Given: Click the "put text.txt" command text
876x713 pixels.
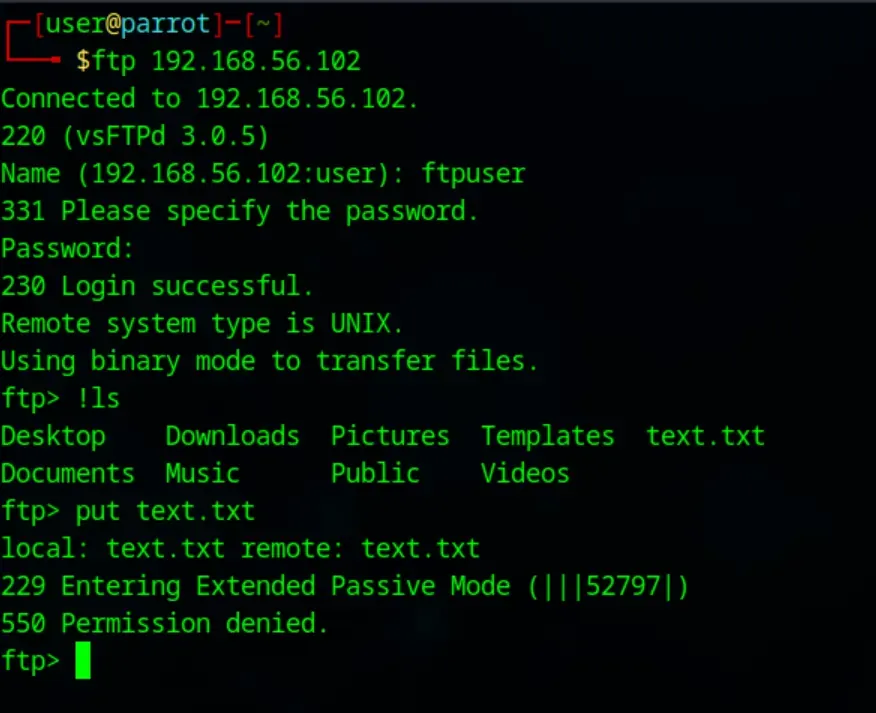Looking at the screenshot, I should coord(165,511).
